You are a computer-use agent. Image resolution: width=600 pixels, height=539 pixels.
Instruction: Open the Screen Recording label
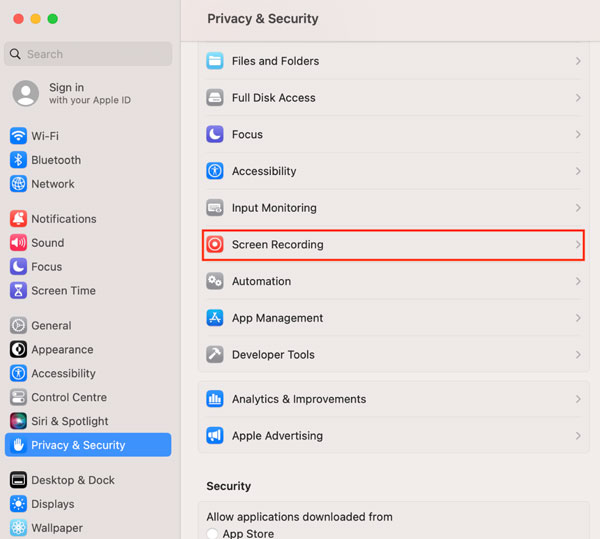(277, 244)
